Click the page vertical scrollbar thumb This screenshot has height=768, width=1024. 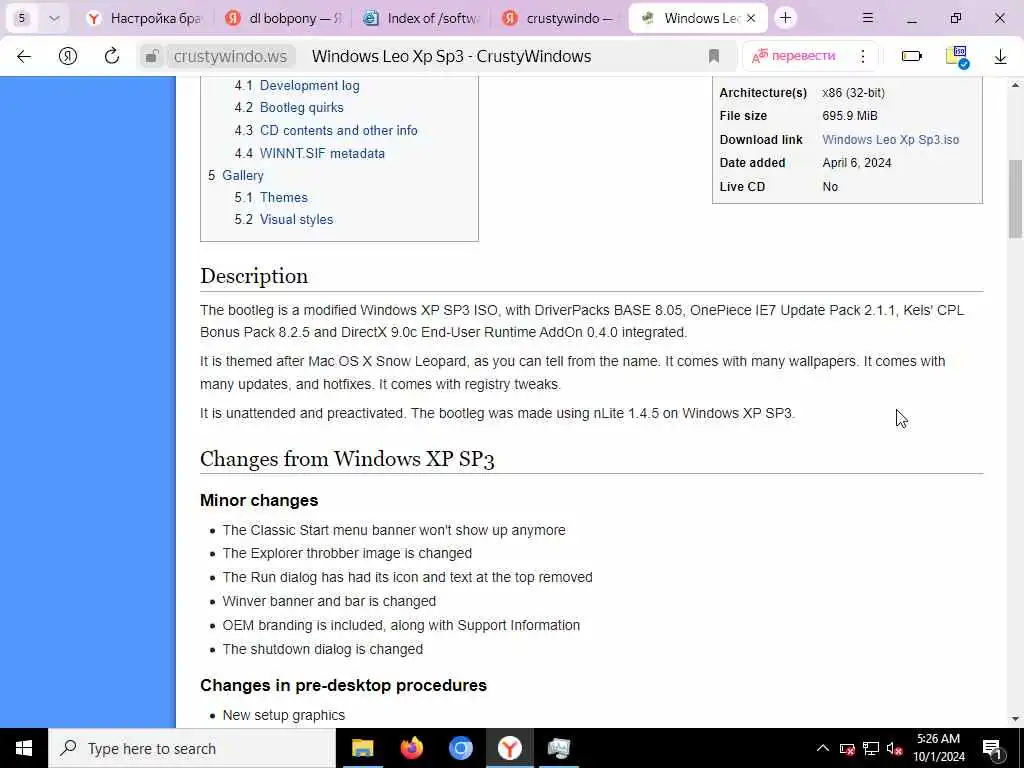pyautogui.click(x=1015, y=199)
